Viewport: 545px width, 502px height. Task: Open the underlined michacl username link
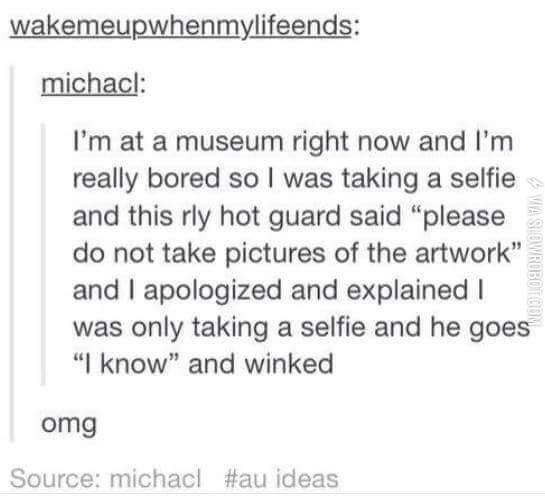[x=90, y=84]
